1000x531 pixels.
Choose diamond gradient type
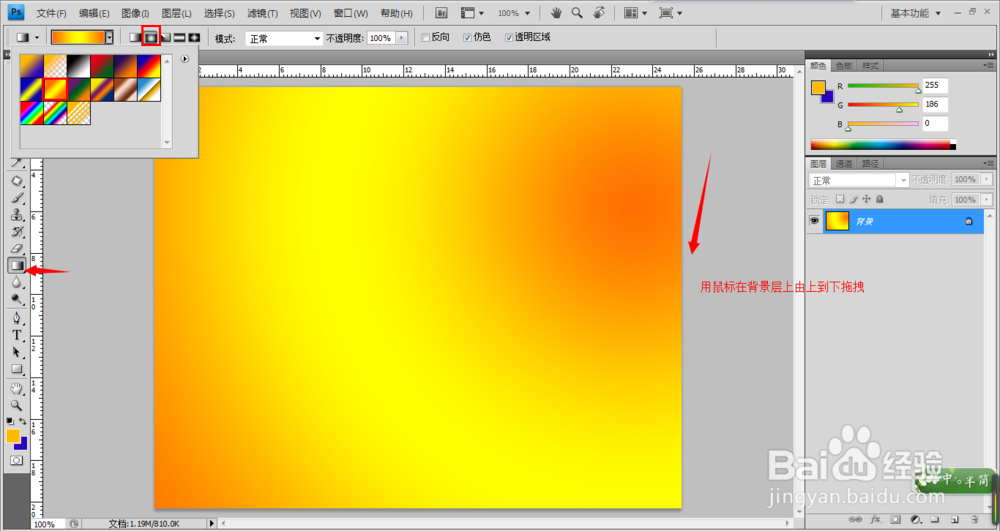pyautogui.click(x=195, y=38)
